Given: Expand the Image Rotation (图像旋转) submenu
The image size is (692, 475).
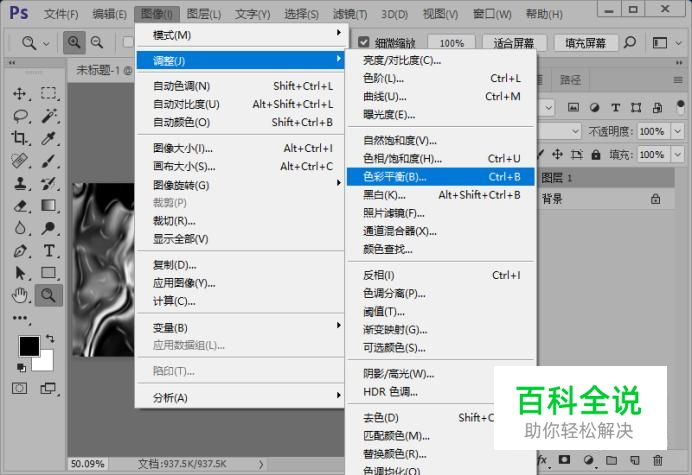Looking at the screenshot, I should pyautogui.click(x=240, y=185).
